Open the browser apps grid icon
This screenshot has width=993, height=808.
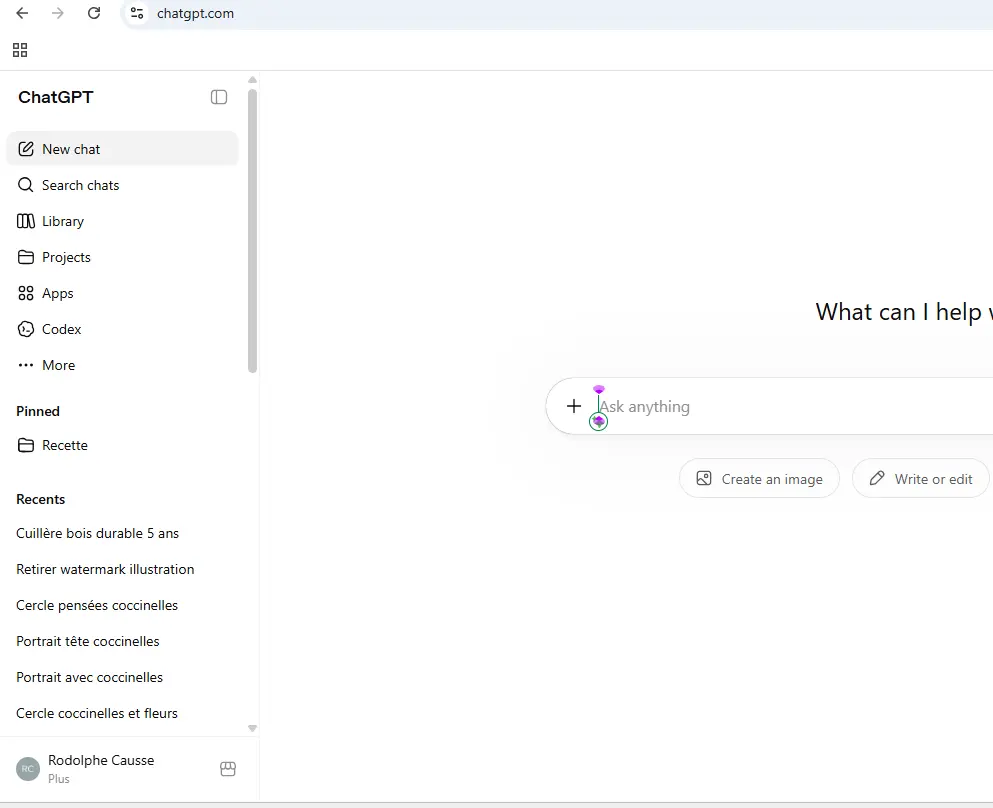coord(20,50)
